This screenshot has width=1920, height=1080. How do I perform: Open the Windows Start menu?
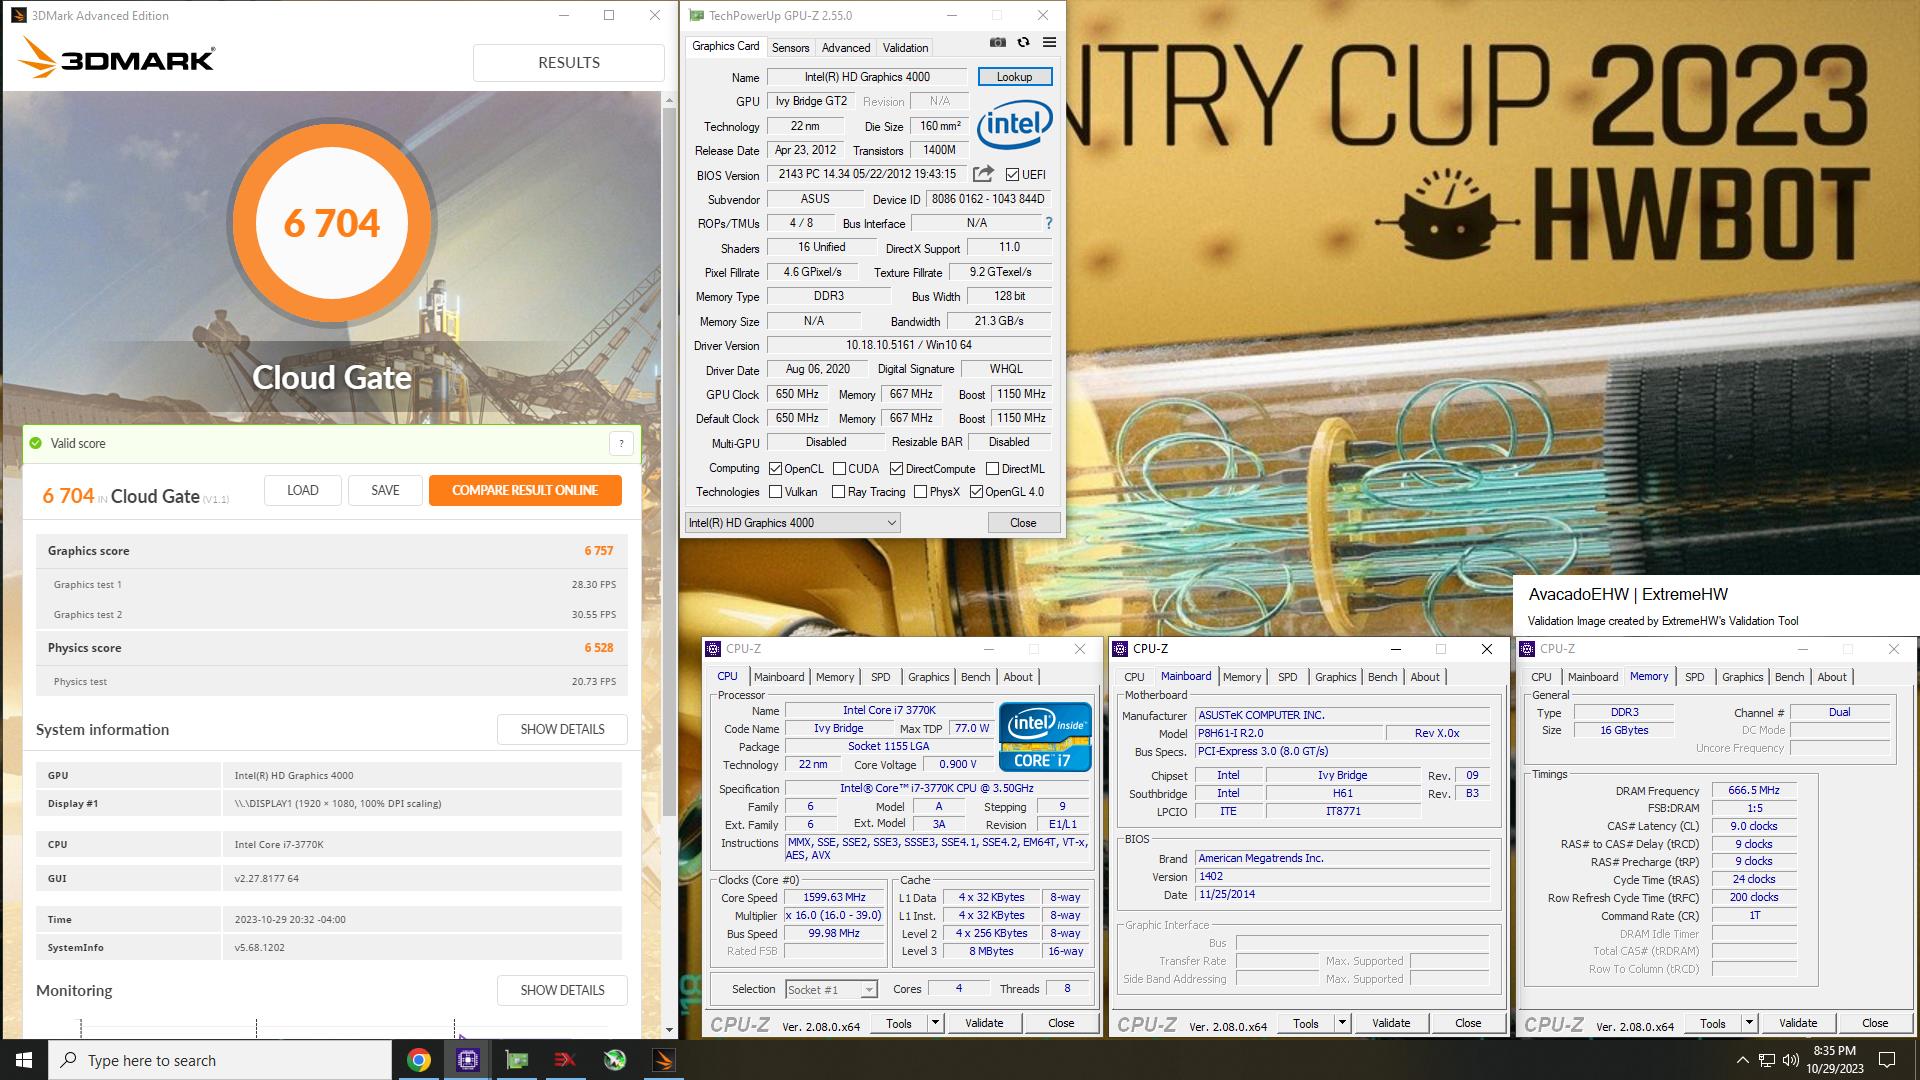24,1060
